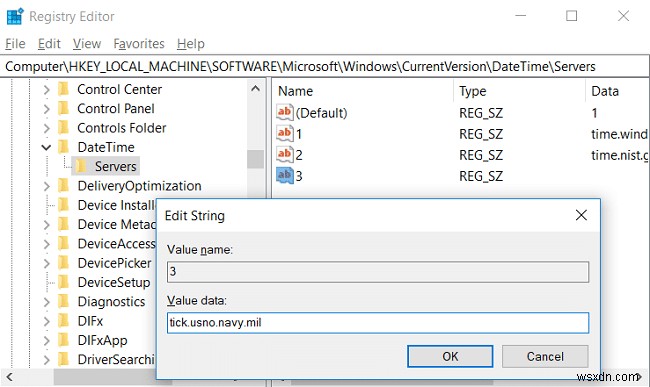Screen dimensions: 650x387
Task: Select the DevicePicker folder icon
Action: pyautogui.click(x=63, y=263)
